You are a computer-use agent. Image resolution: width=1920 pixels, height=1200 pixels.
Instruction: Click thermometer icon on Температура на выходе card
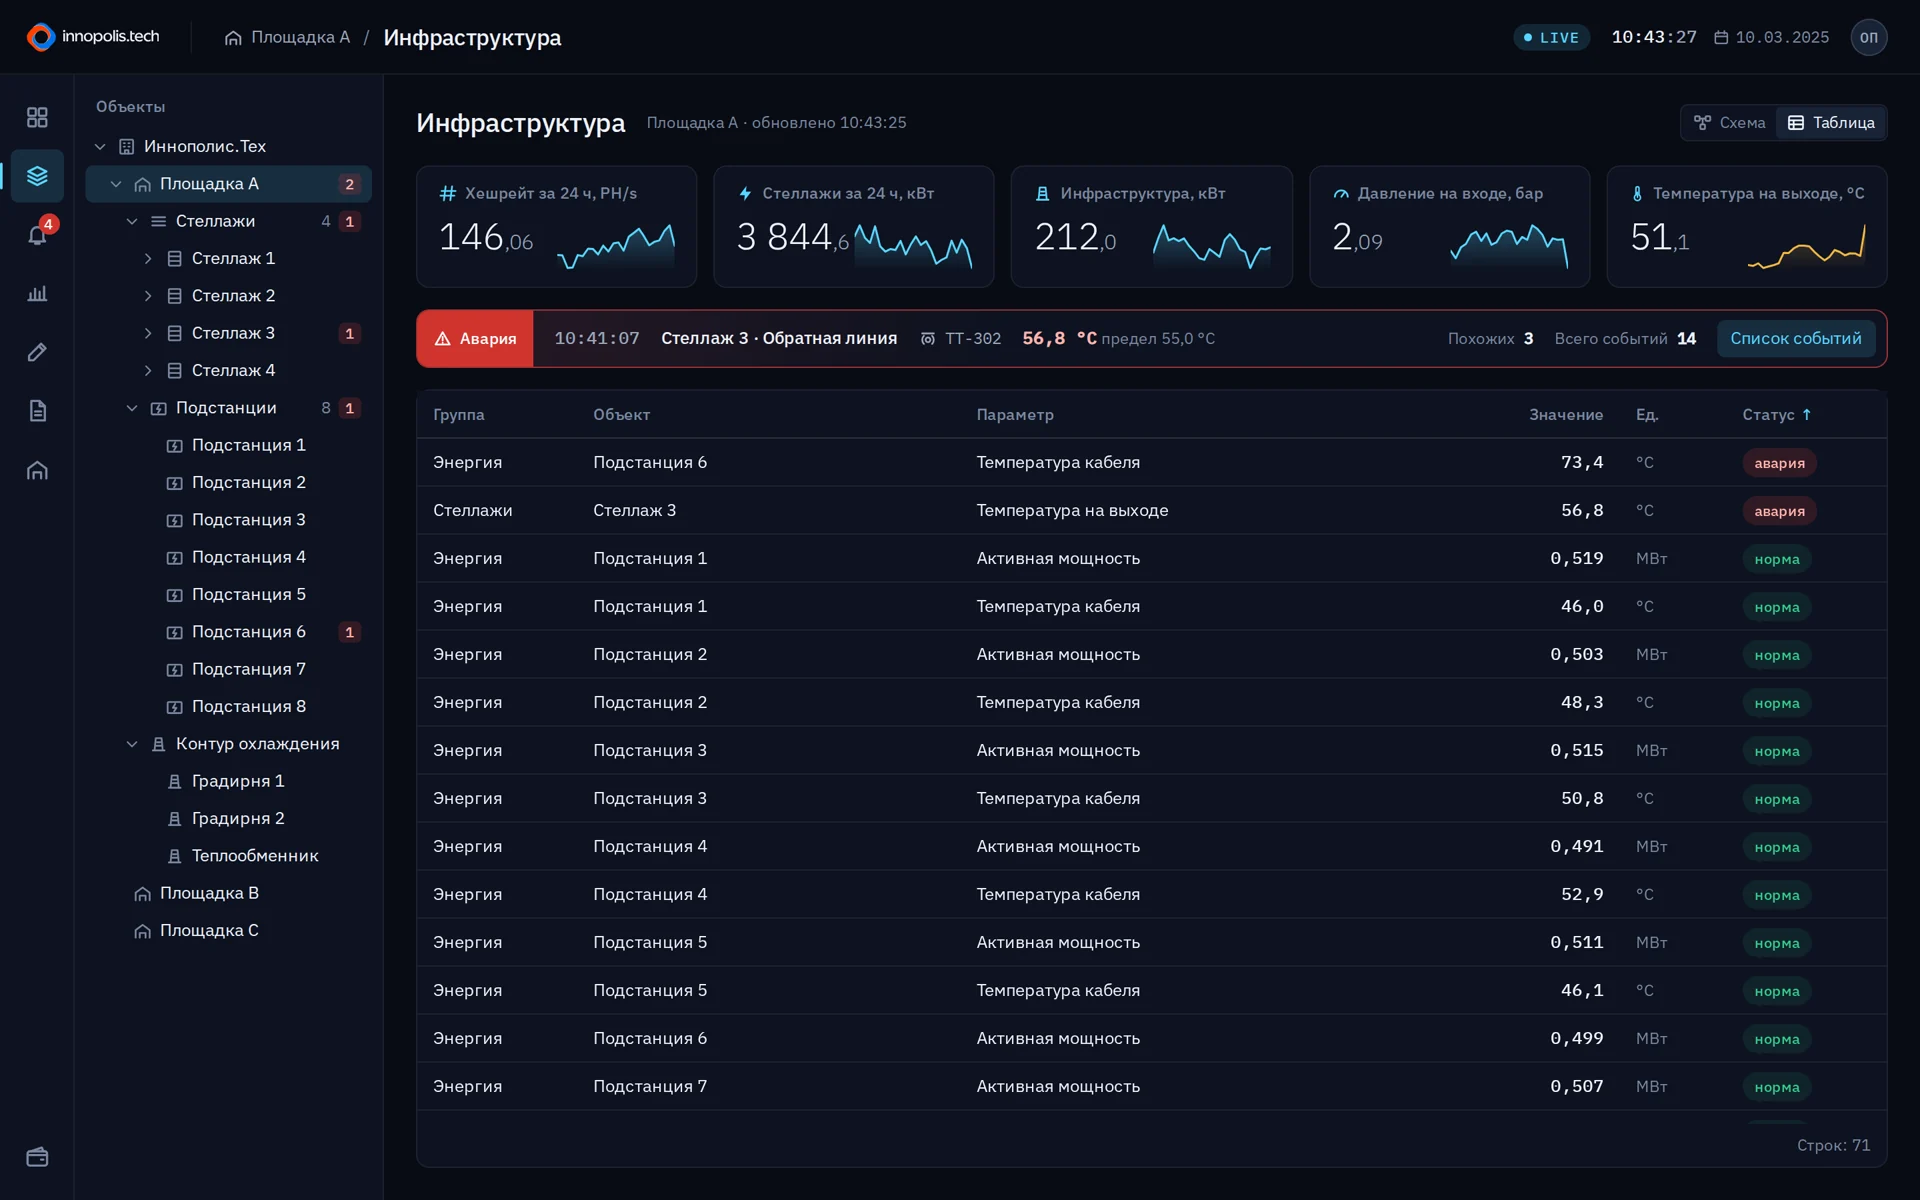1637,193
